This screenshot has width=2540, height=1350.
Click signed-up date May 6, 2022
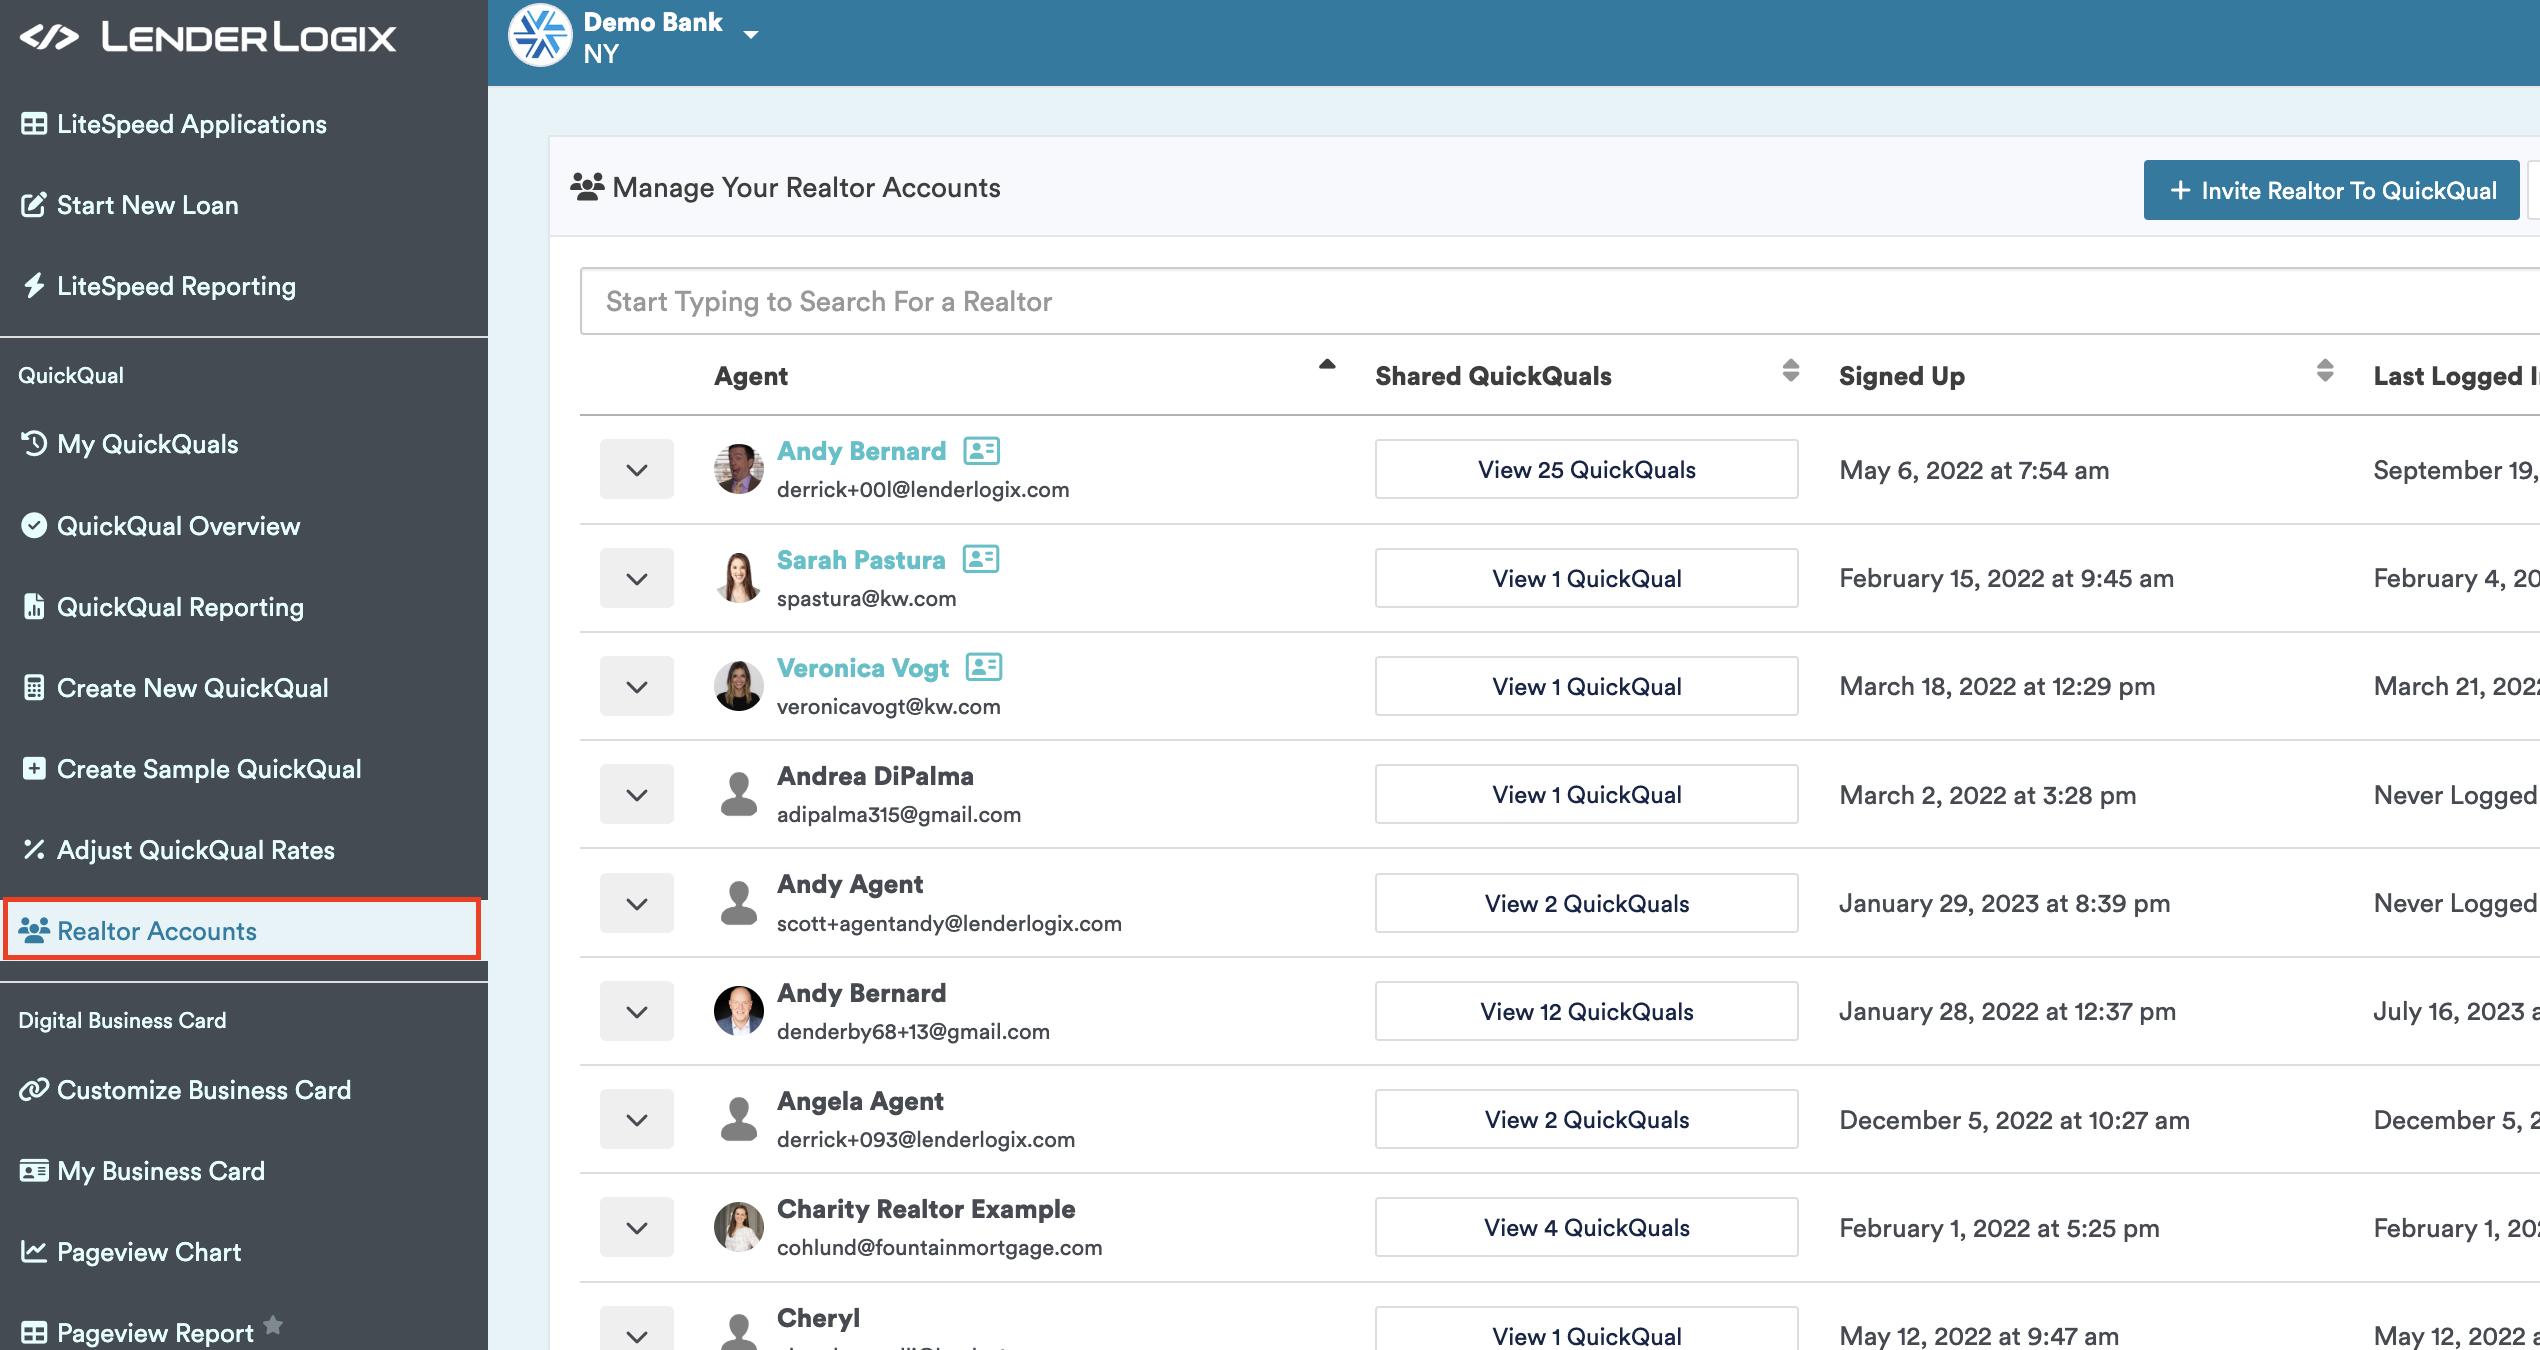click(1974, 470)
